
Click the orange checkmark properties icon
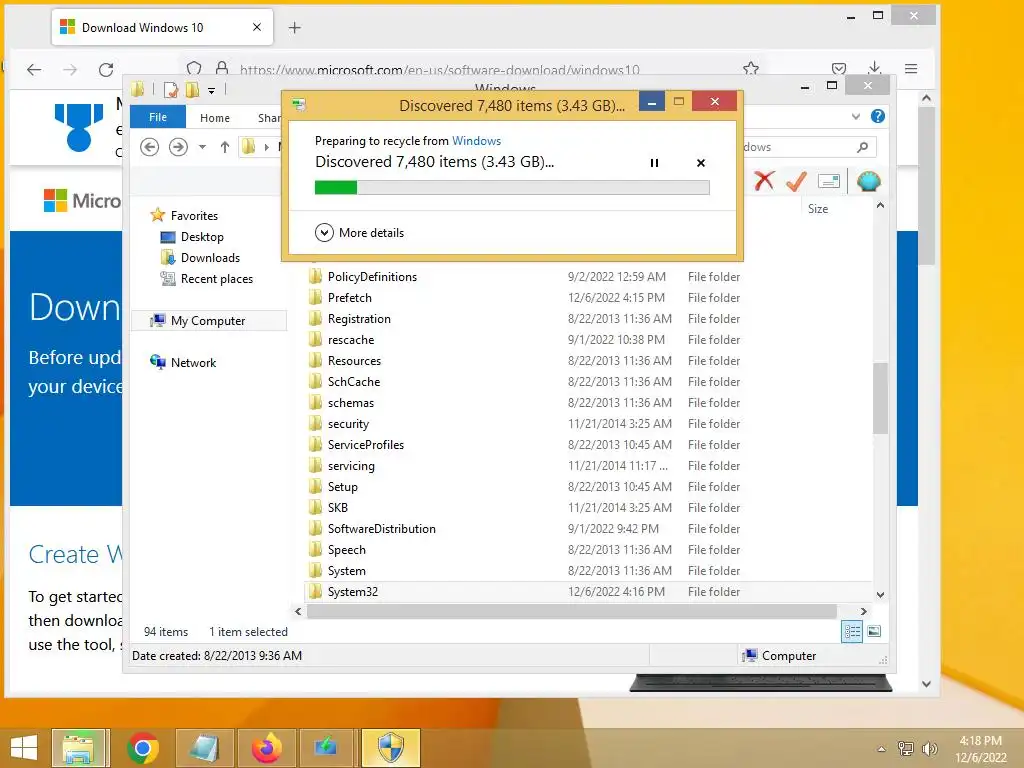[x=796, y=181]
